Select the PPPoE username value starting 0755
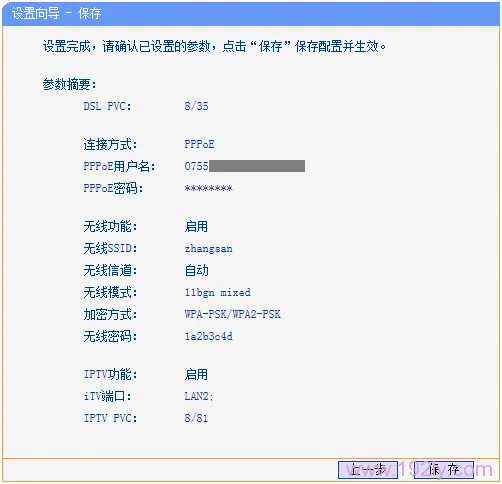 tap(244, 166)
